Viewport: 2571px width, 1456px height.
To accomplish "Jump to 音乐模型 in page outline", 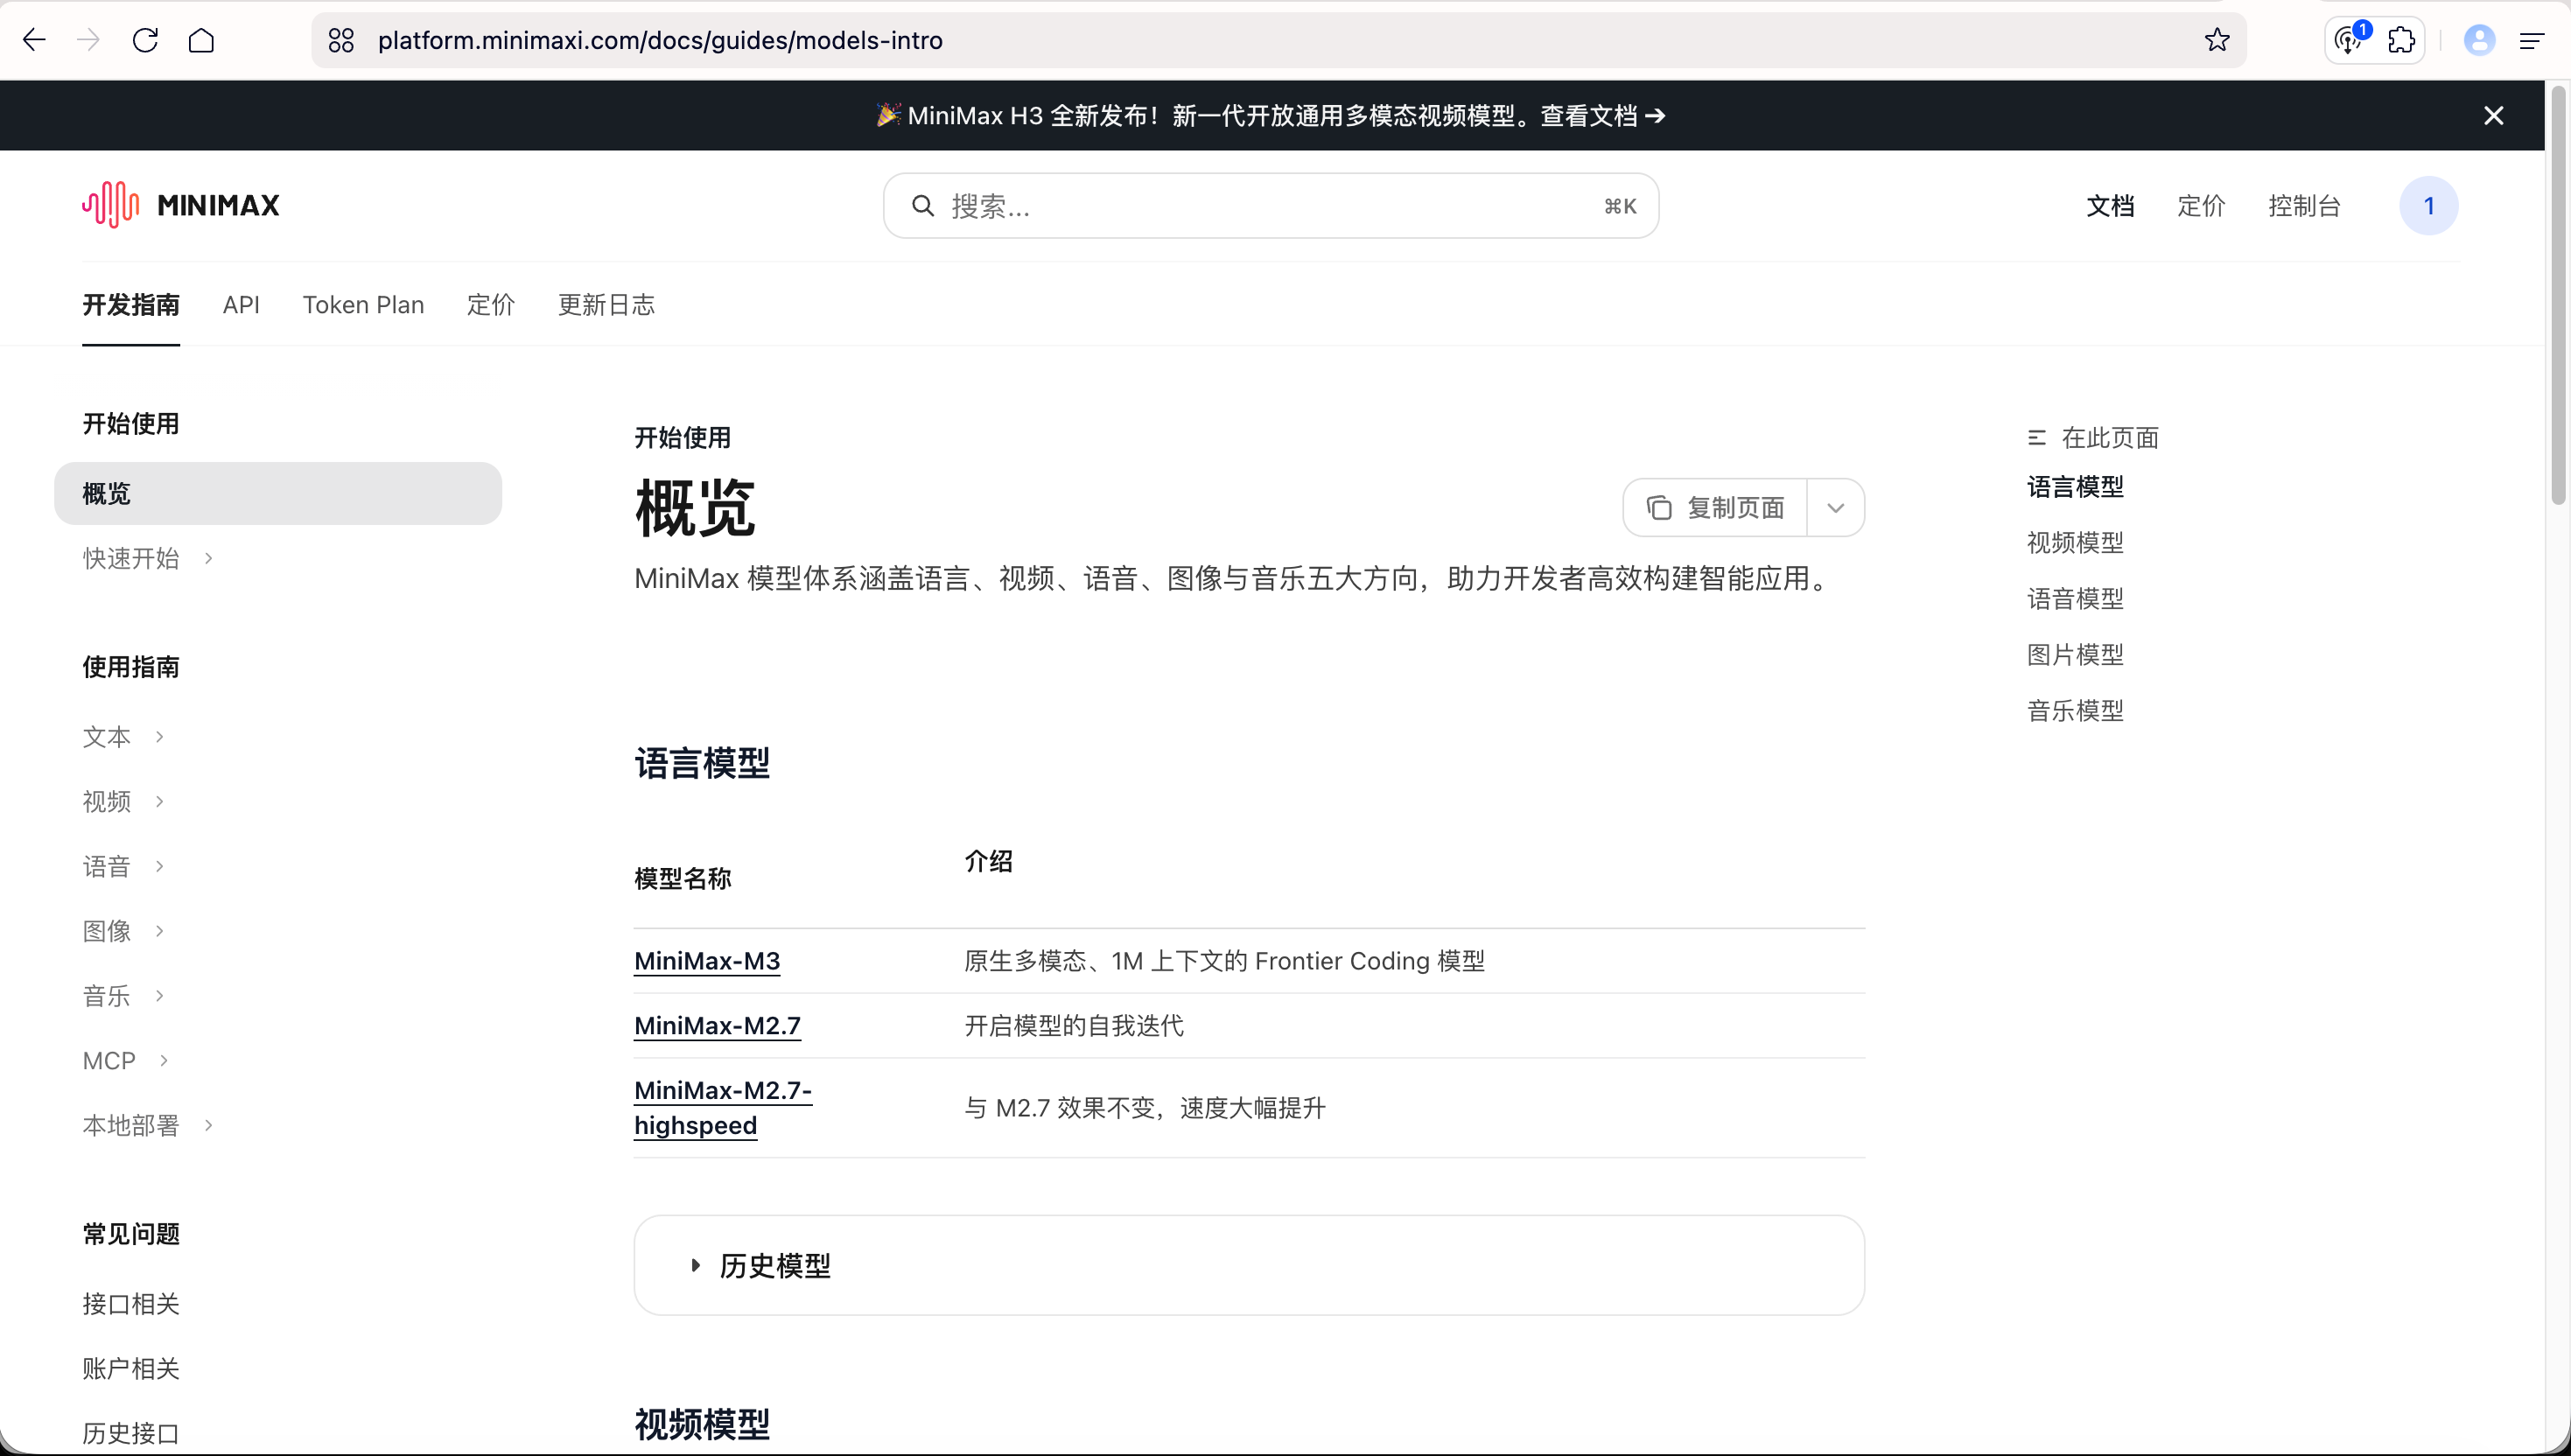I will pyautogui.click(x=2075, y=711).
